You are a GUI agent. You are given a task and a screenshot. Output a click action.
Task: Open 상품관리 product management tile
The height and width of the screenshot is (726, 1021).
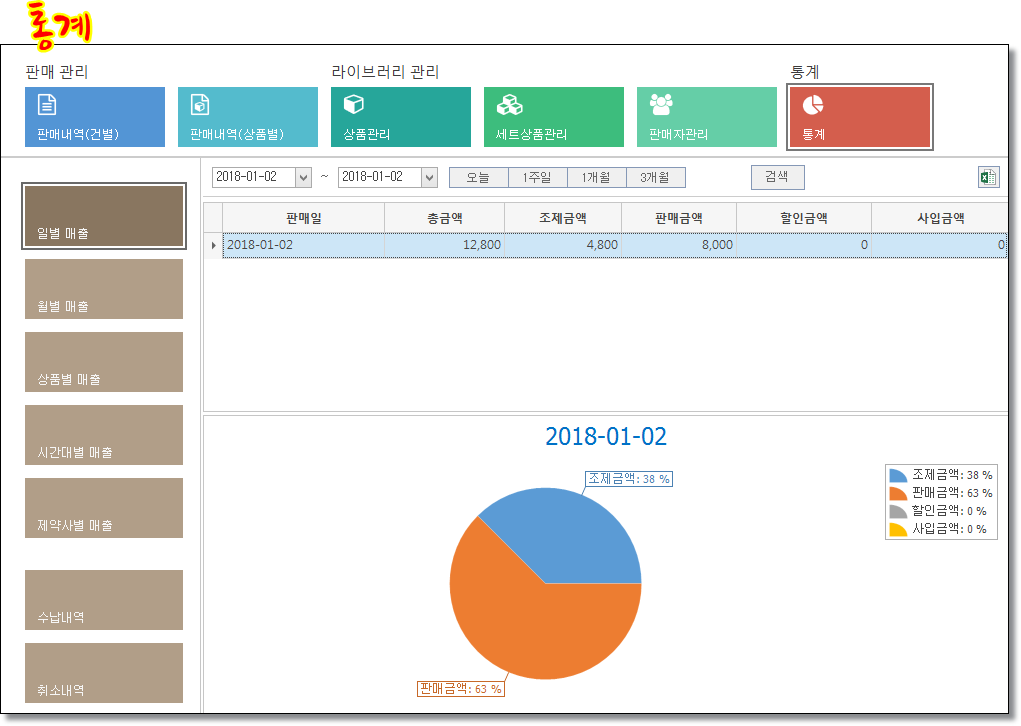pyautogui.click(x=400, y=117)
